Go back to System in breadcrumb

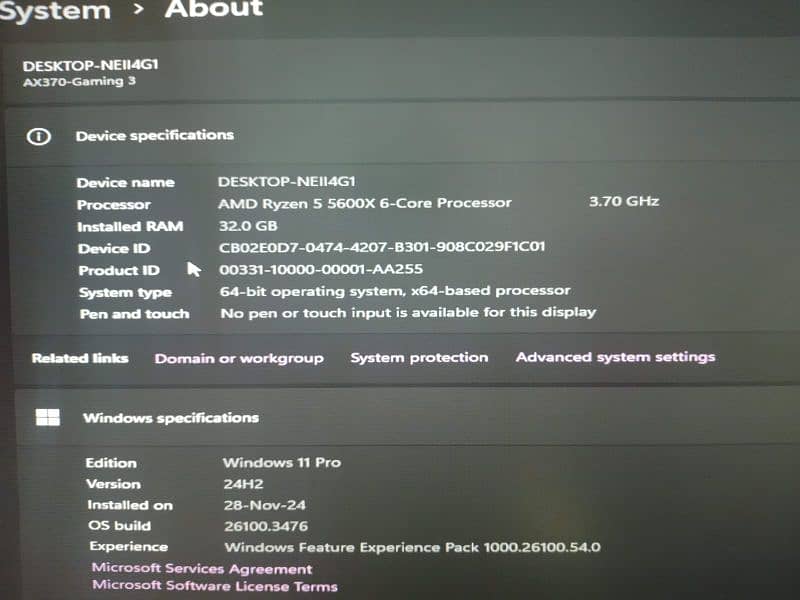tap(55, 10)
